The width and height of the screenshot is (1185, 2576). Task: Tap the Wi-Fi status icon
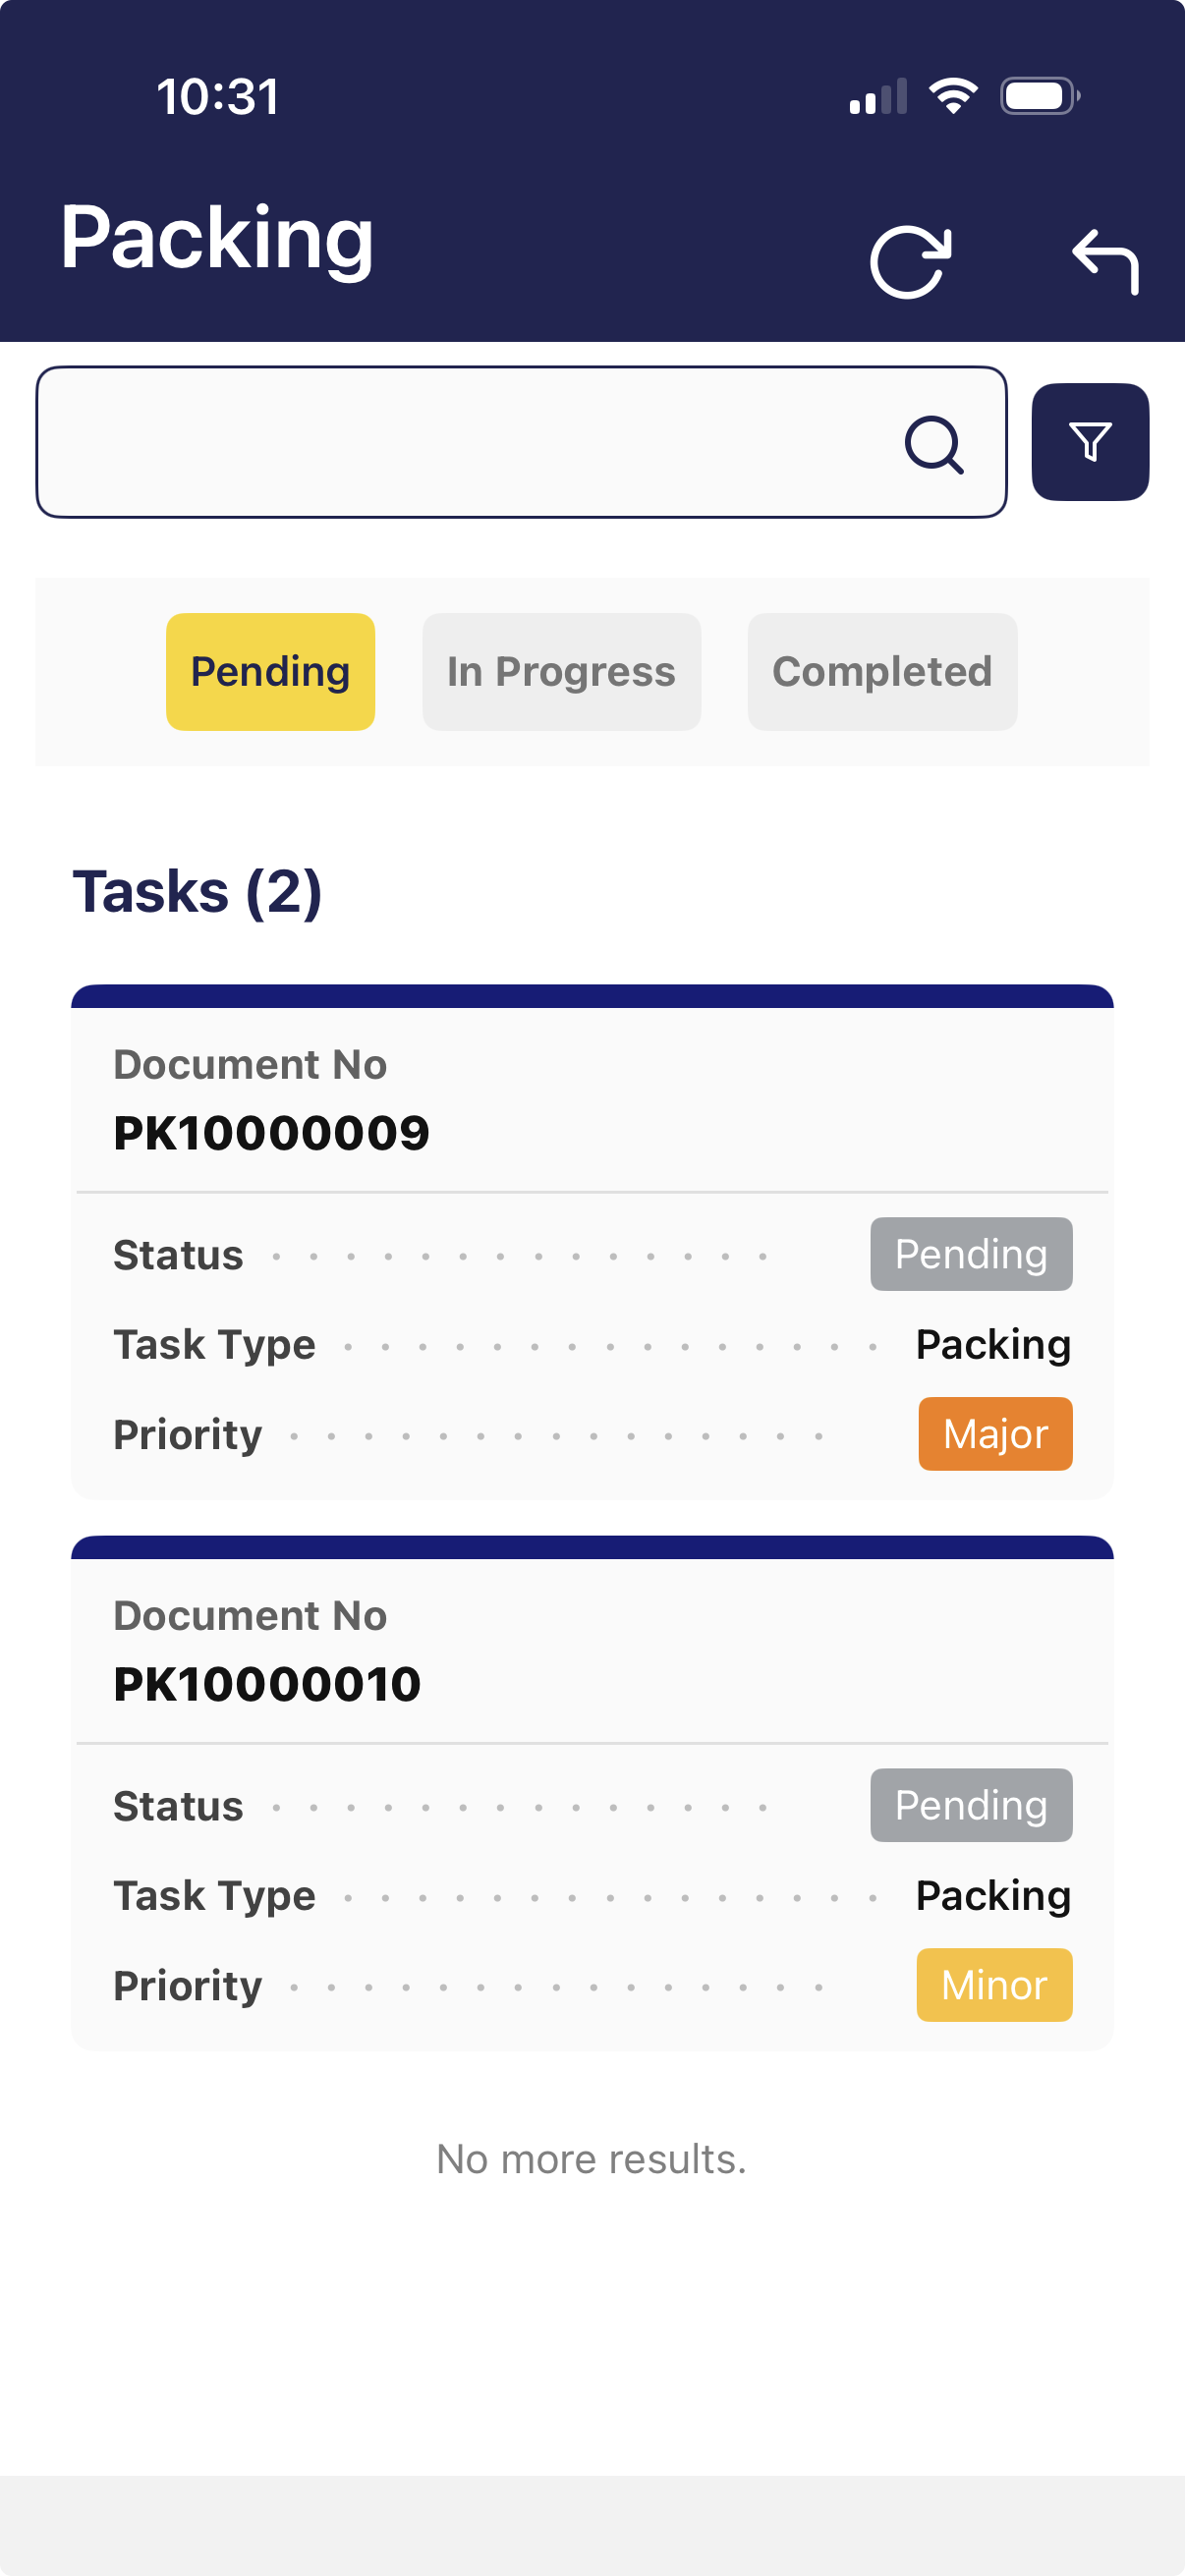point(953,96)
